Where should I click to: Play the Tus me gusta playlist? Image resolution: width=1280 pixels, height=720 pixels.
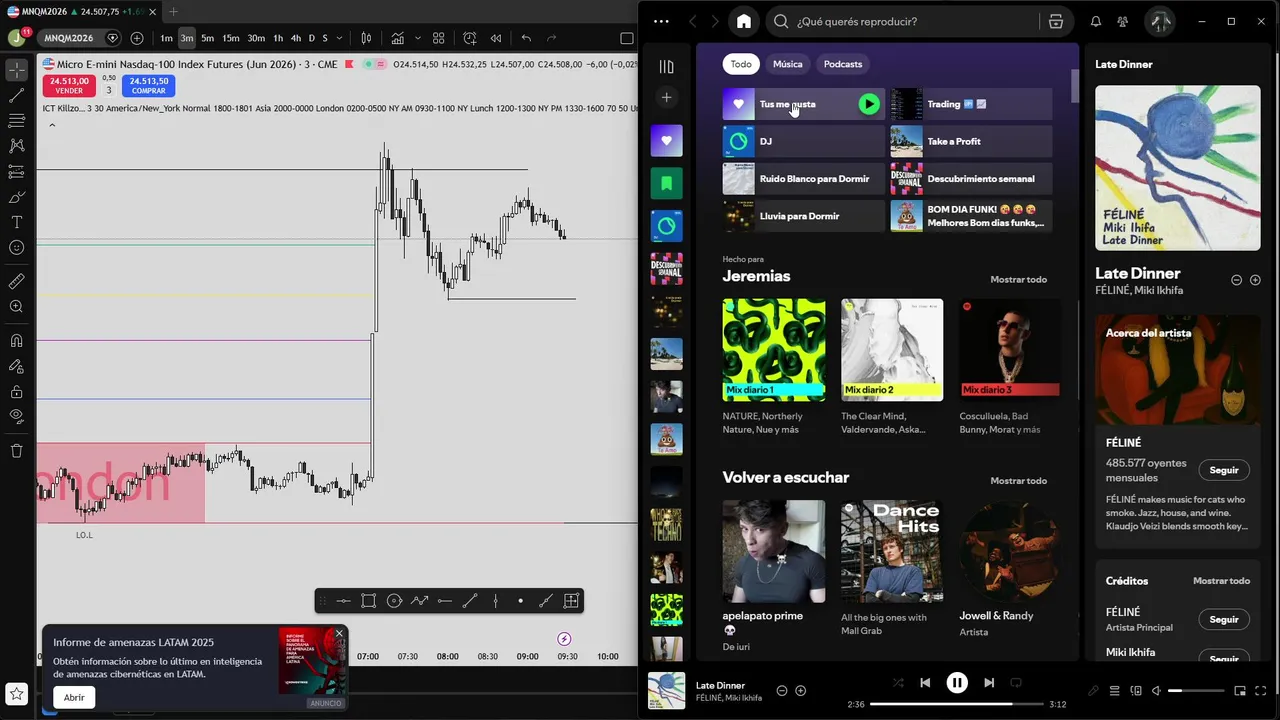[x=869, y=104]
